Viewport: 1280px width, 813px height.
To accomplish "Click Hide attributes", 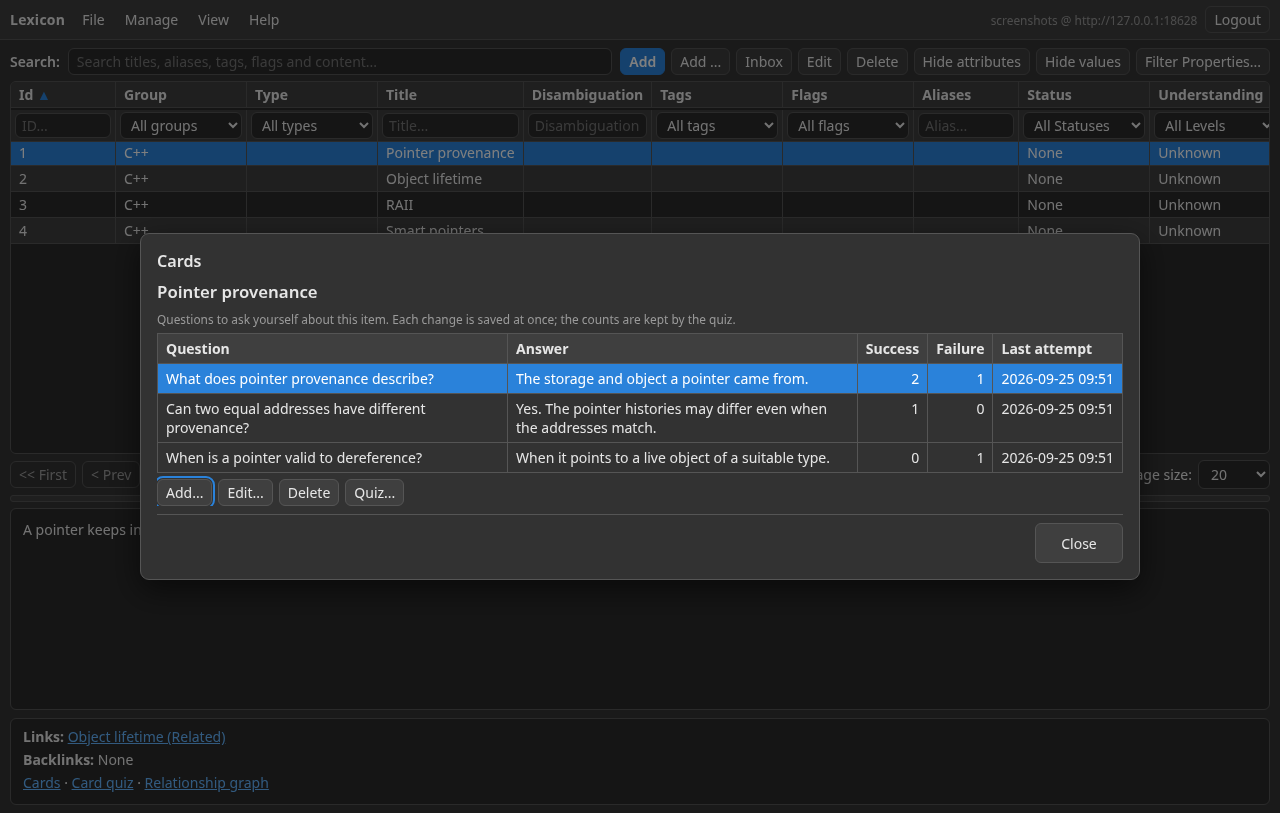I will point(971,62).
